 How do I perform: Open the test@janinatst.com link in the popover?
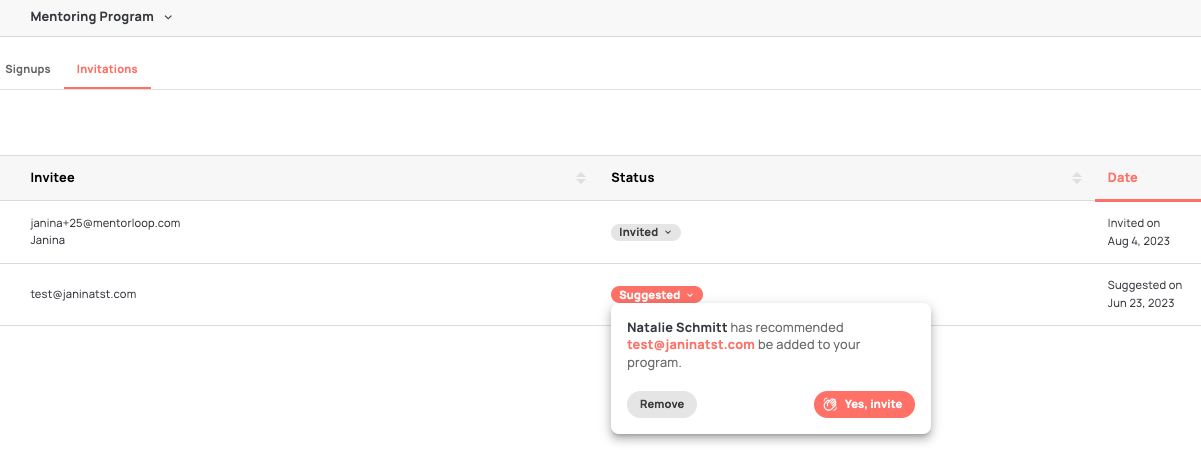[x=690, y=345]
